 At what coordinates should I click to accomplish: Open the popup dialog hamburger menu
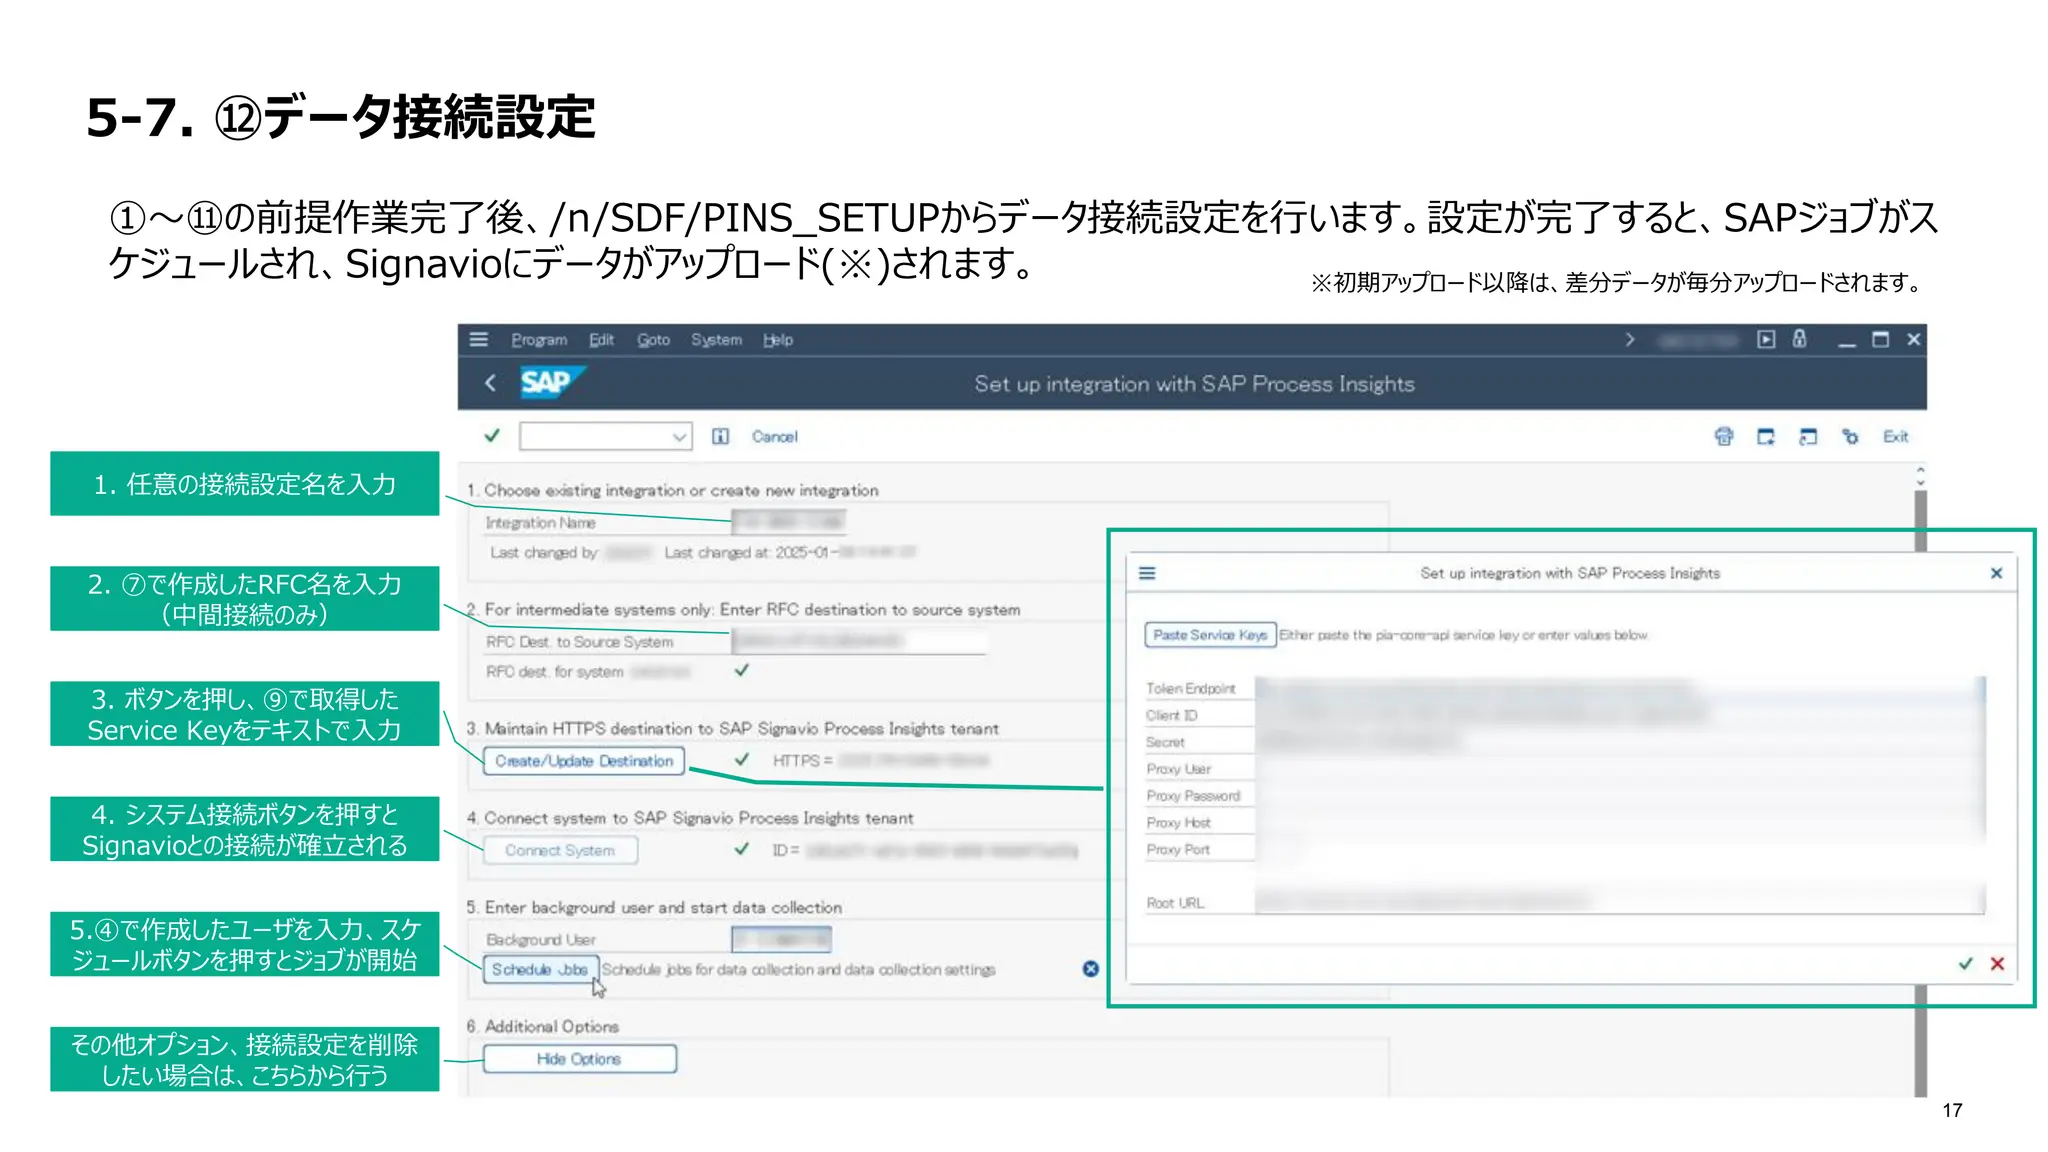(x=1147, y=573)
